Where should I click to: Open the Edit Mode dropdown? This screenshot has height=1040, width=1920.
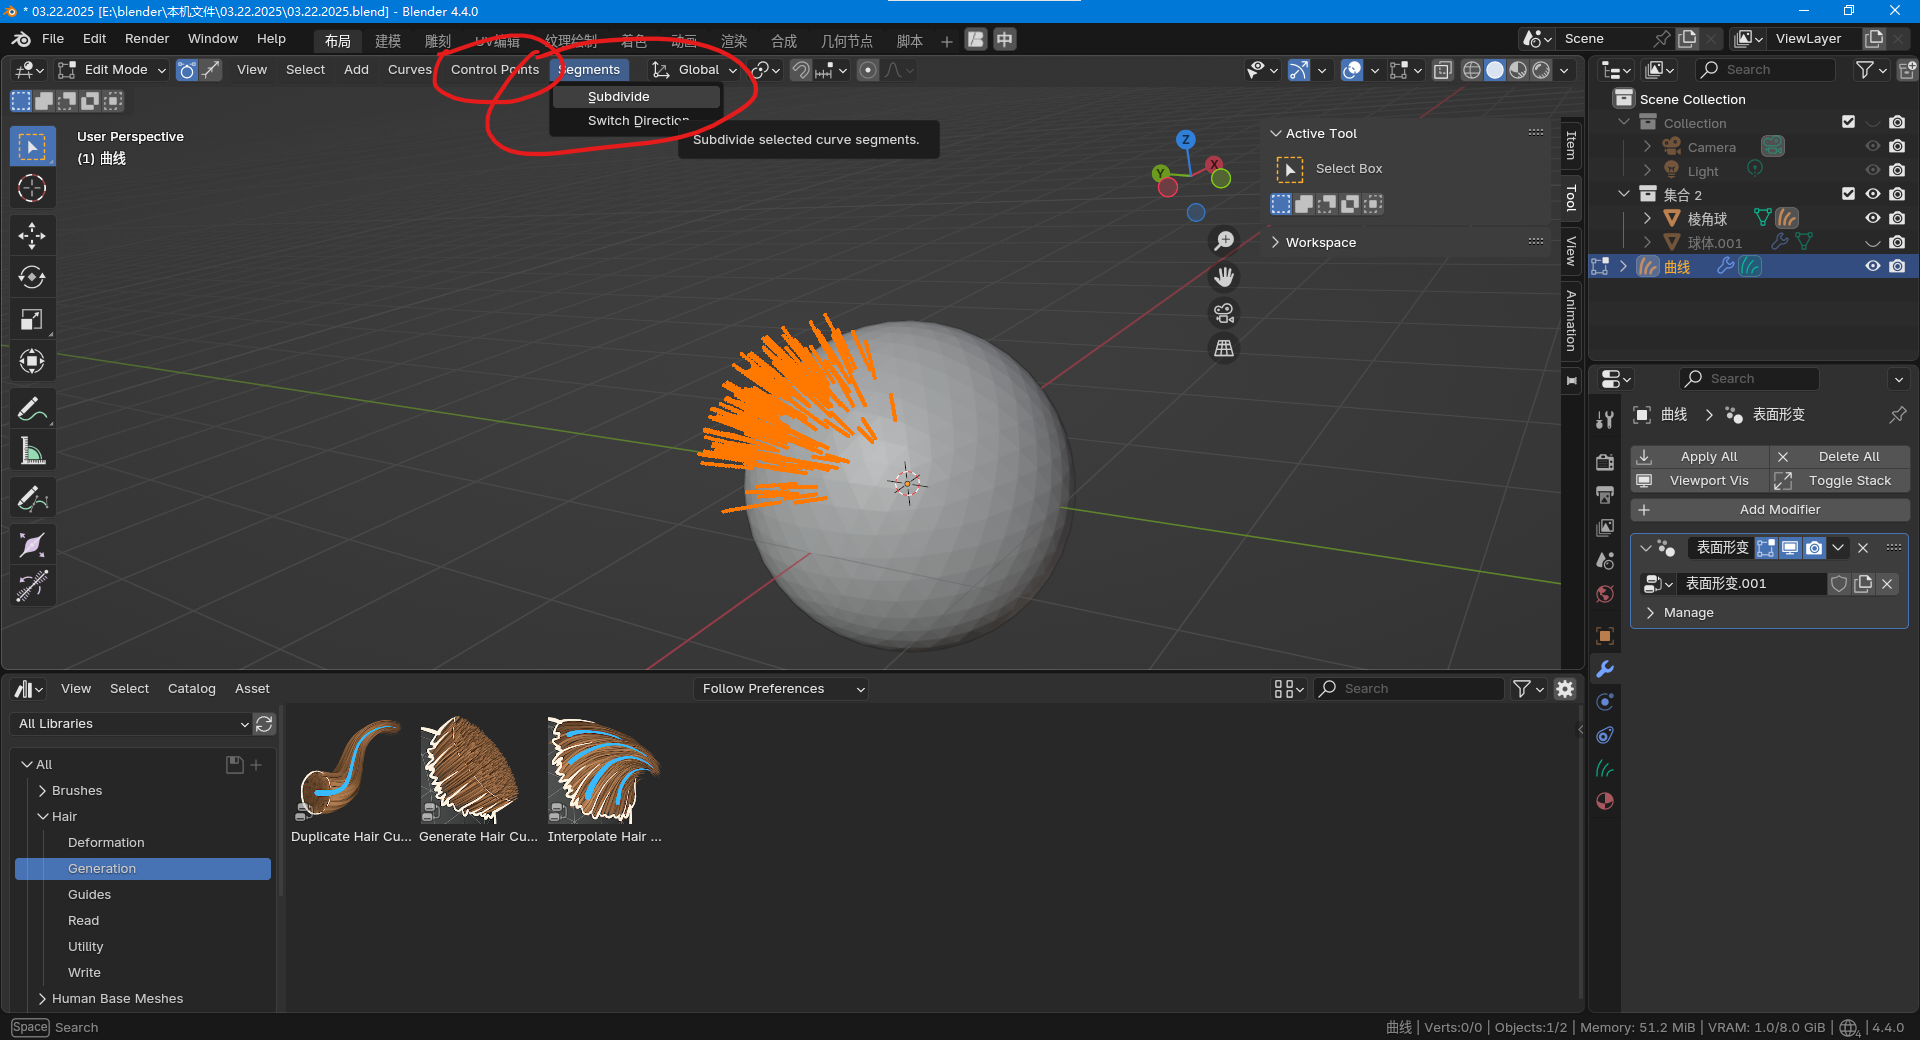112,70
